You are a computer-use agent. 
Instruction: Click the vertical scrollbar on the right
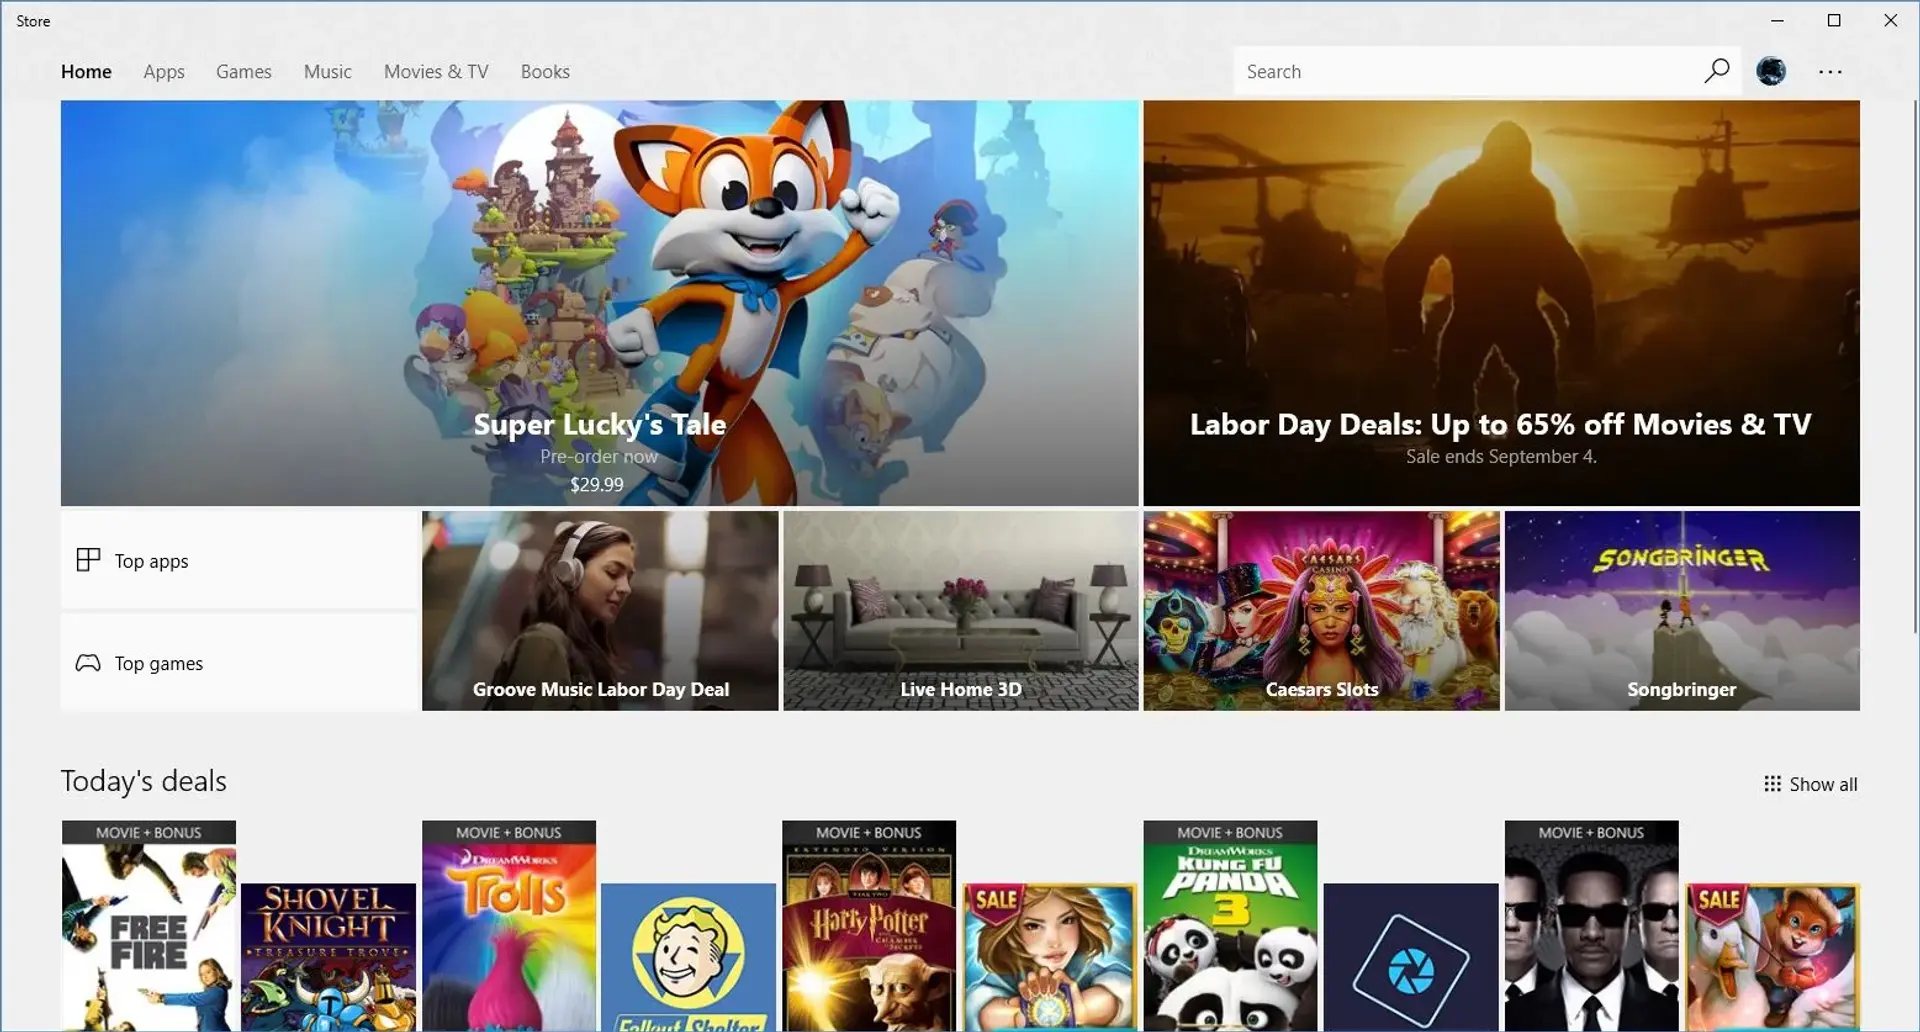pyautogui.click(x=1915, y=366)
